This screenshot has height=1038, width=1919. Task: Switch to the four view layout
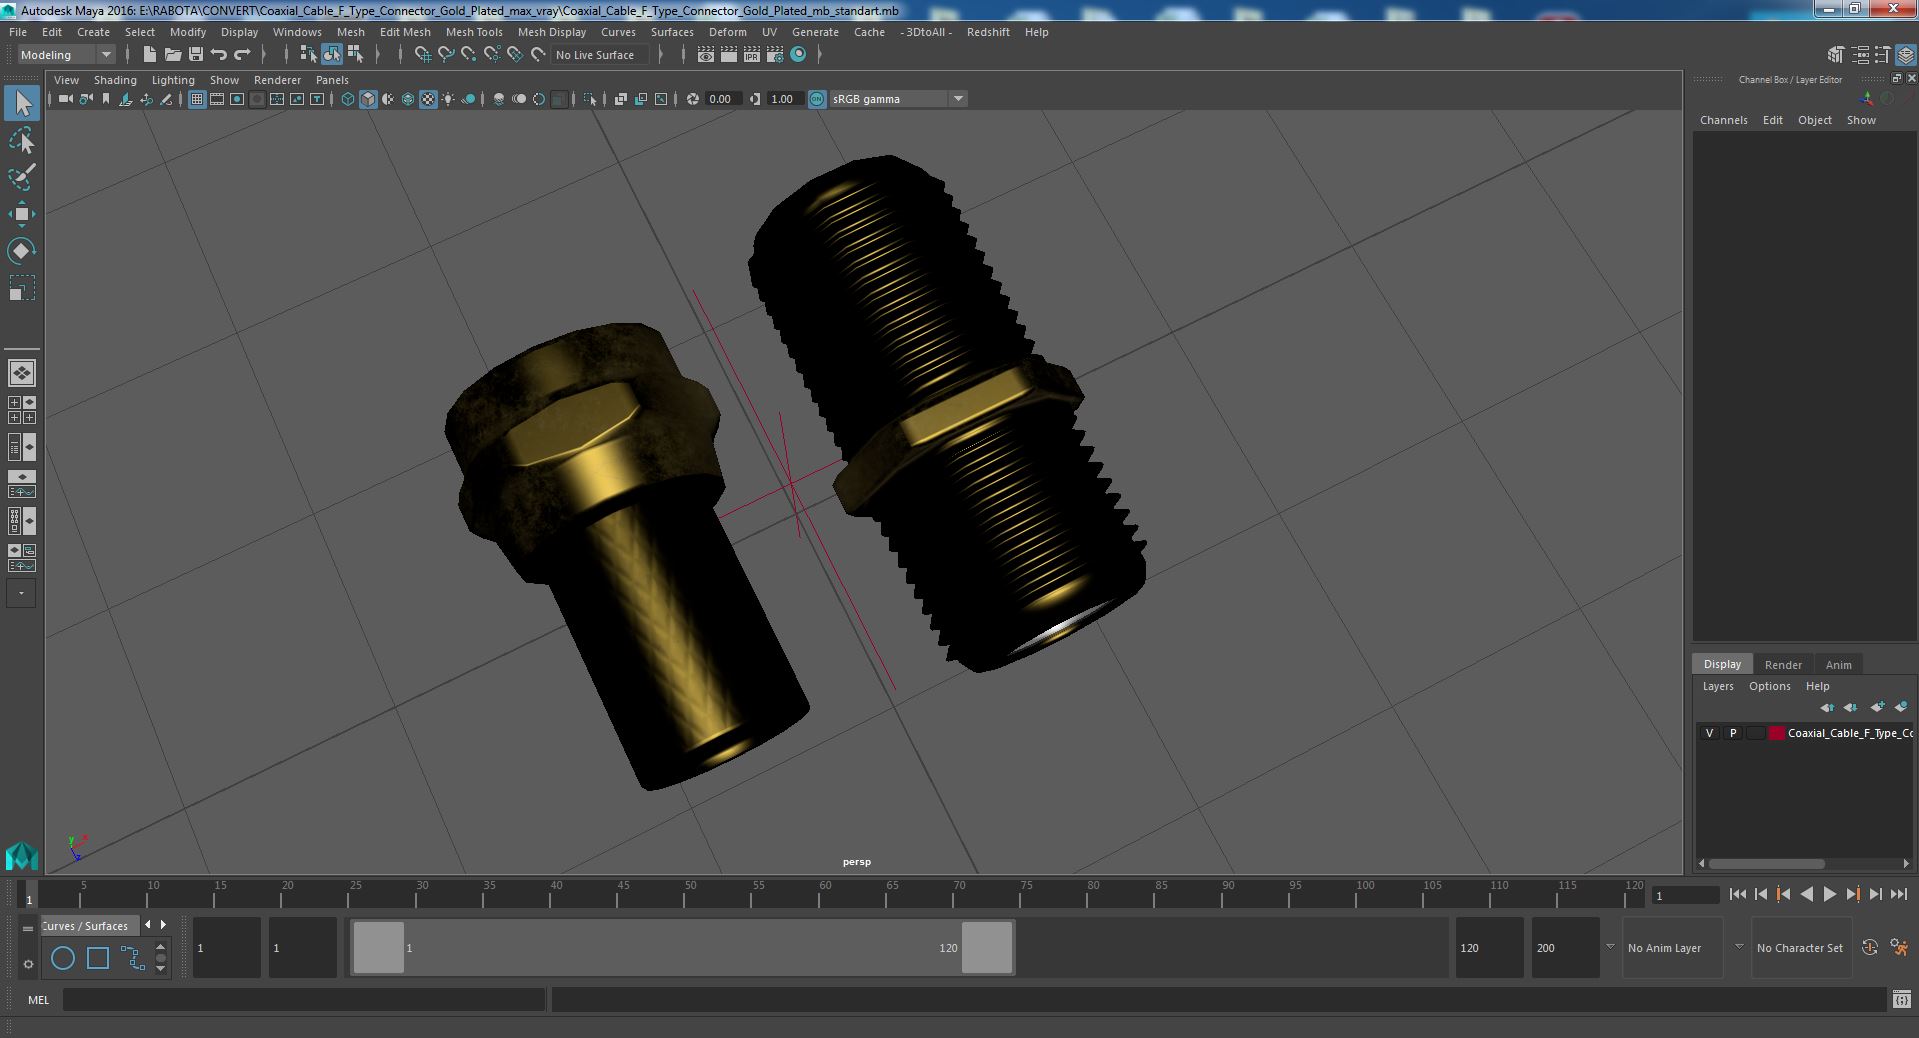[21, 410]
